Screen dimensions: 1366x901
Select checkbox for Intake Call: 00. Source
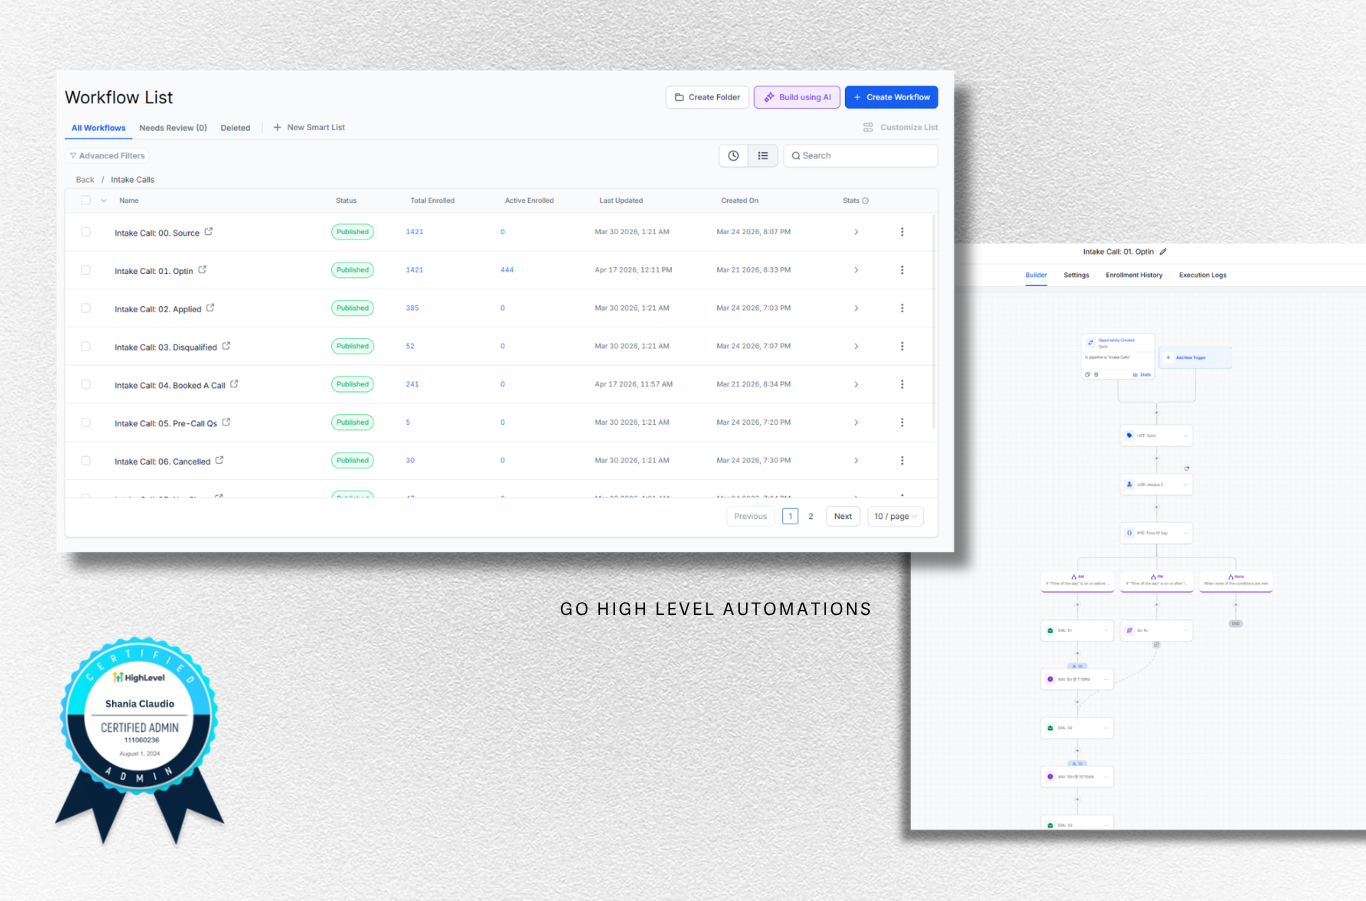86,232
